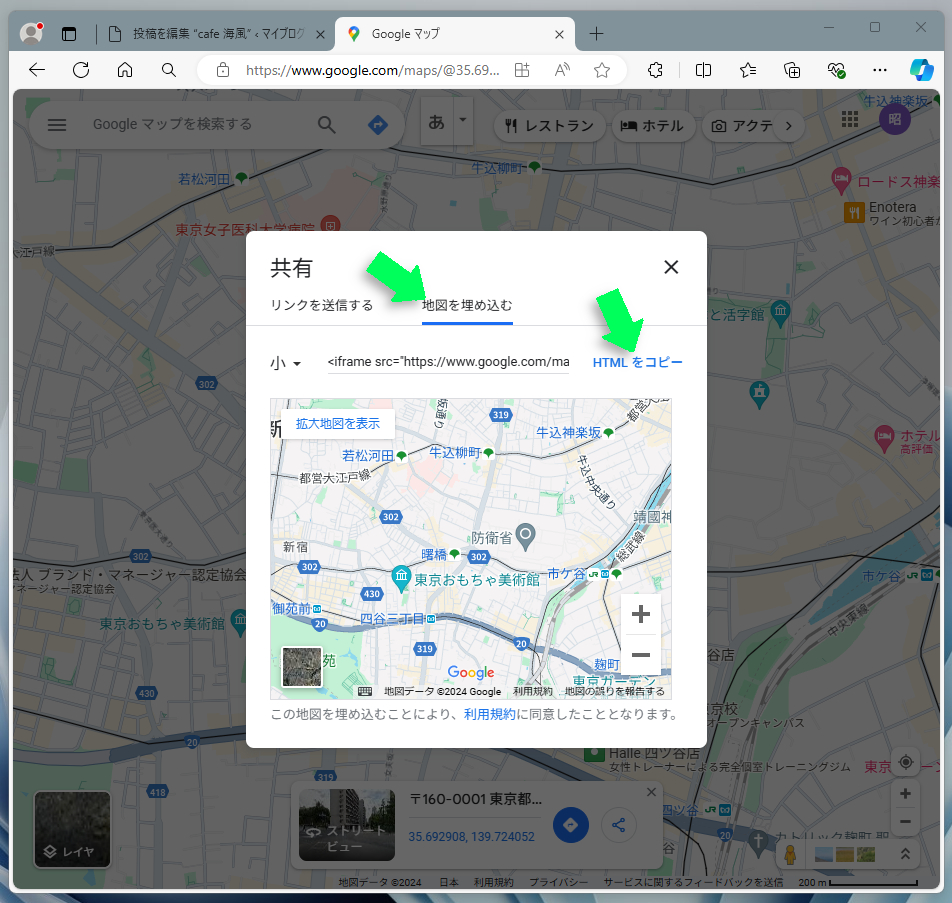Filter the map by ホテル
The width and height of the screenshot is (952, 903).
(x=653, y=126)
